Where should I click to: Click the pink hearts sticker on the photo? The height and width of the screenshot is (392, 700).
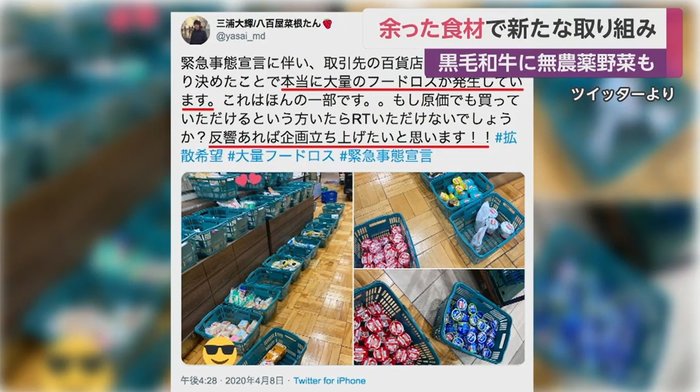pyautogui.click(x=248, y=179)
